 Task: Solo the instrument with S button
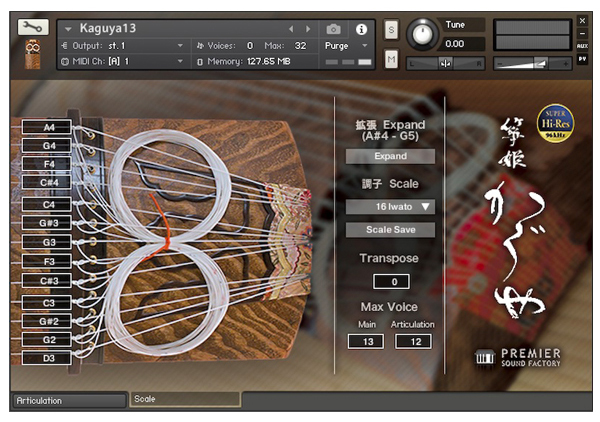[391, 29]
